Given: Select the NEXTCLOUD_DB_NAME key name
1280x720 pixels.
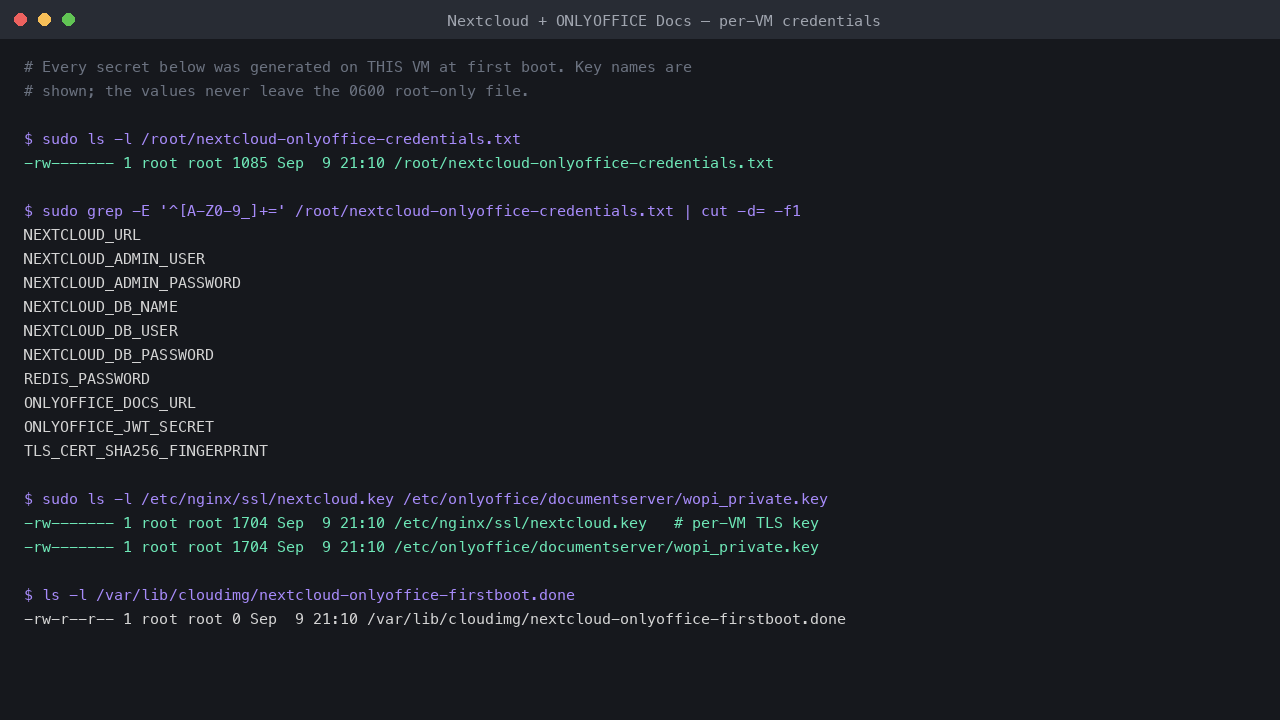Looking at the screenshot, I should [x=101, y=307].
